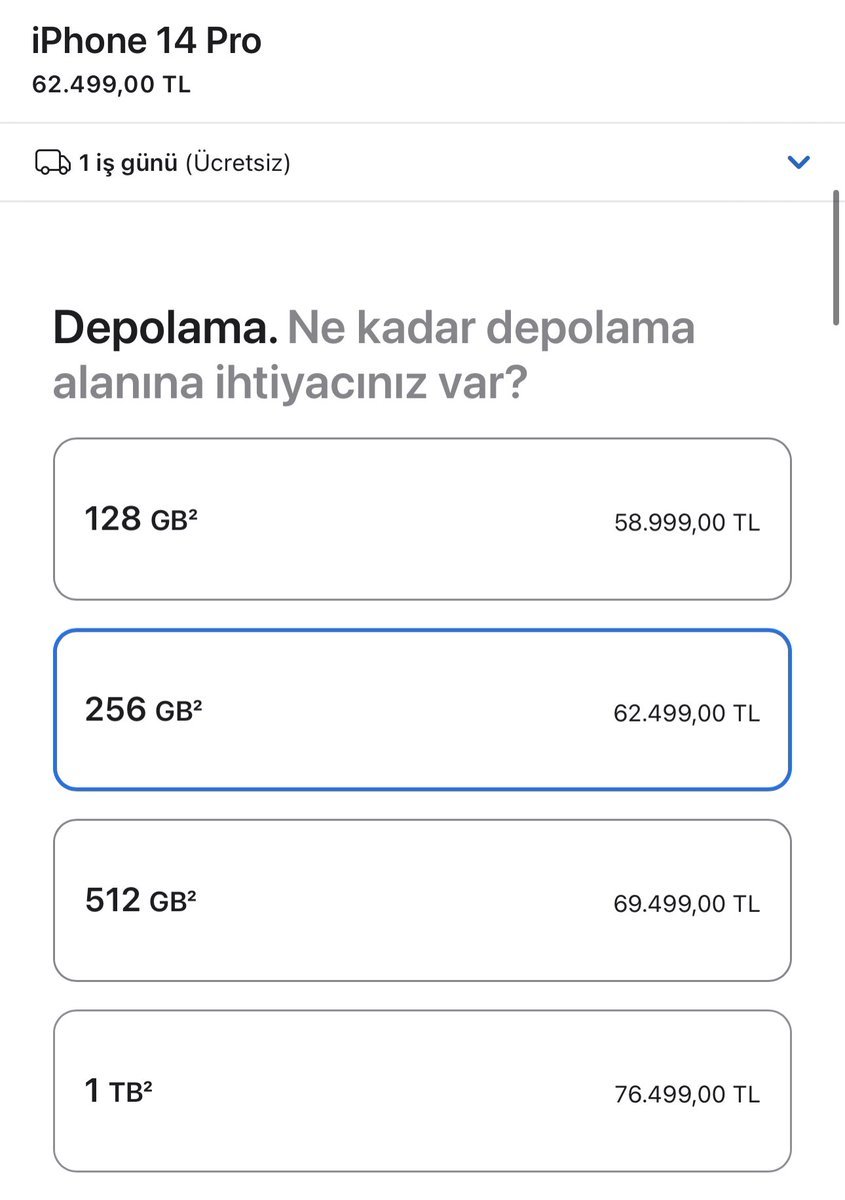Click the 76.499,00 TL price
Image resolution: width=845 pixels, height=1200 pixels.
point(686,1095)
